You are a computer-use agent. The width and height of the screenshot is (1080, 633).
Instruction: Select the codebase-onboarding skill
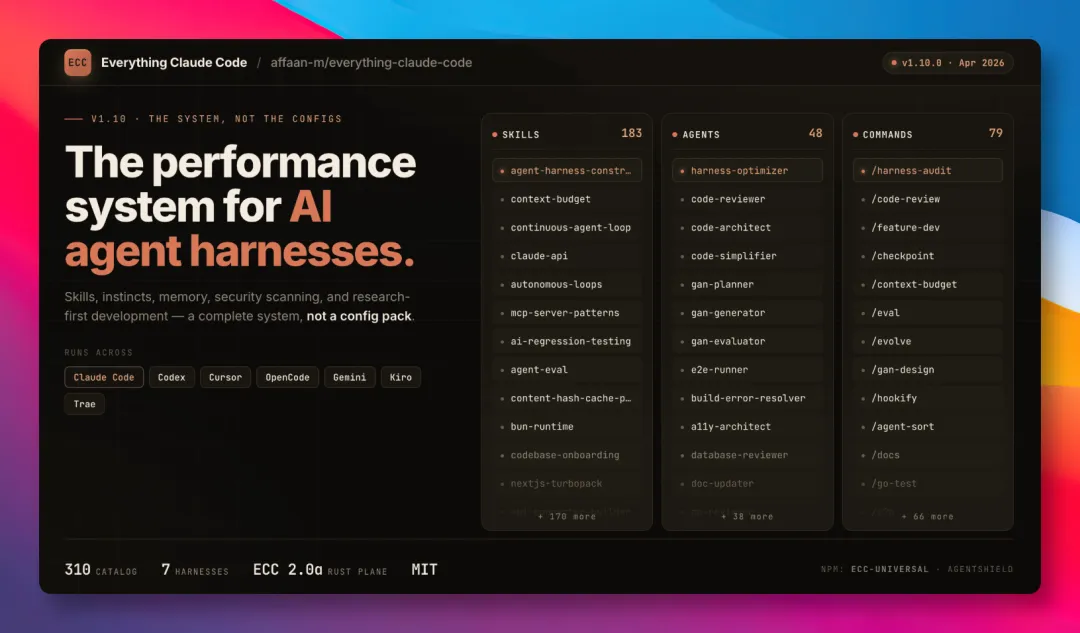point(567,455)
